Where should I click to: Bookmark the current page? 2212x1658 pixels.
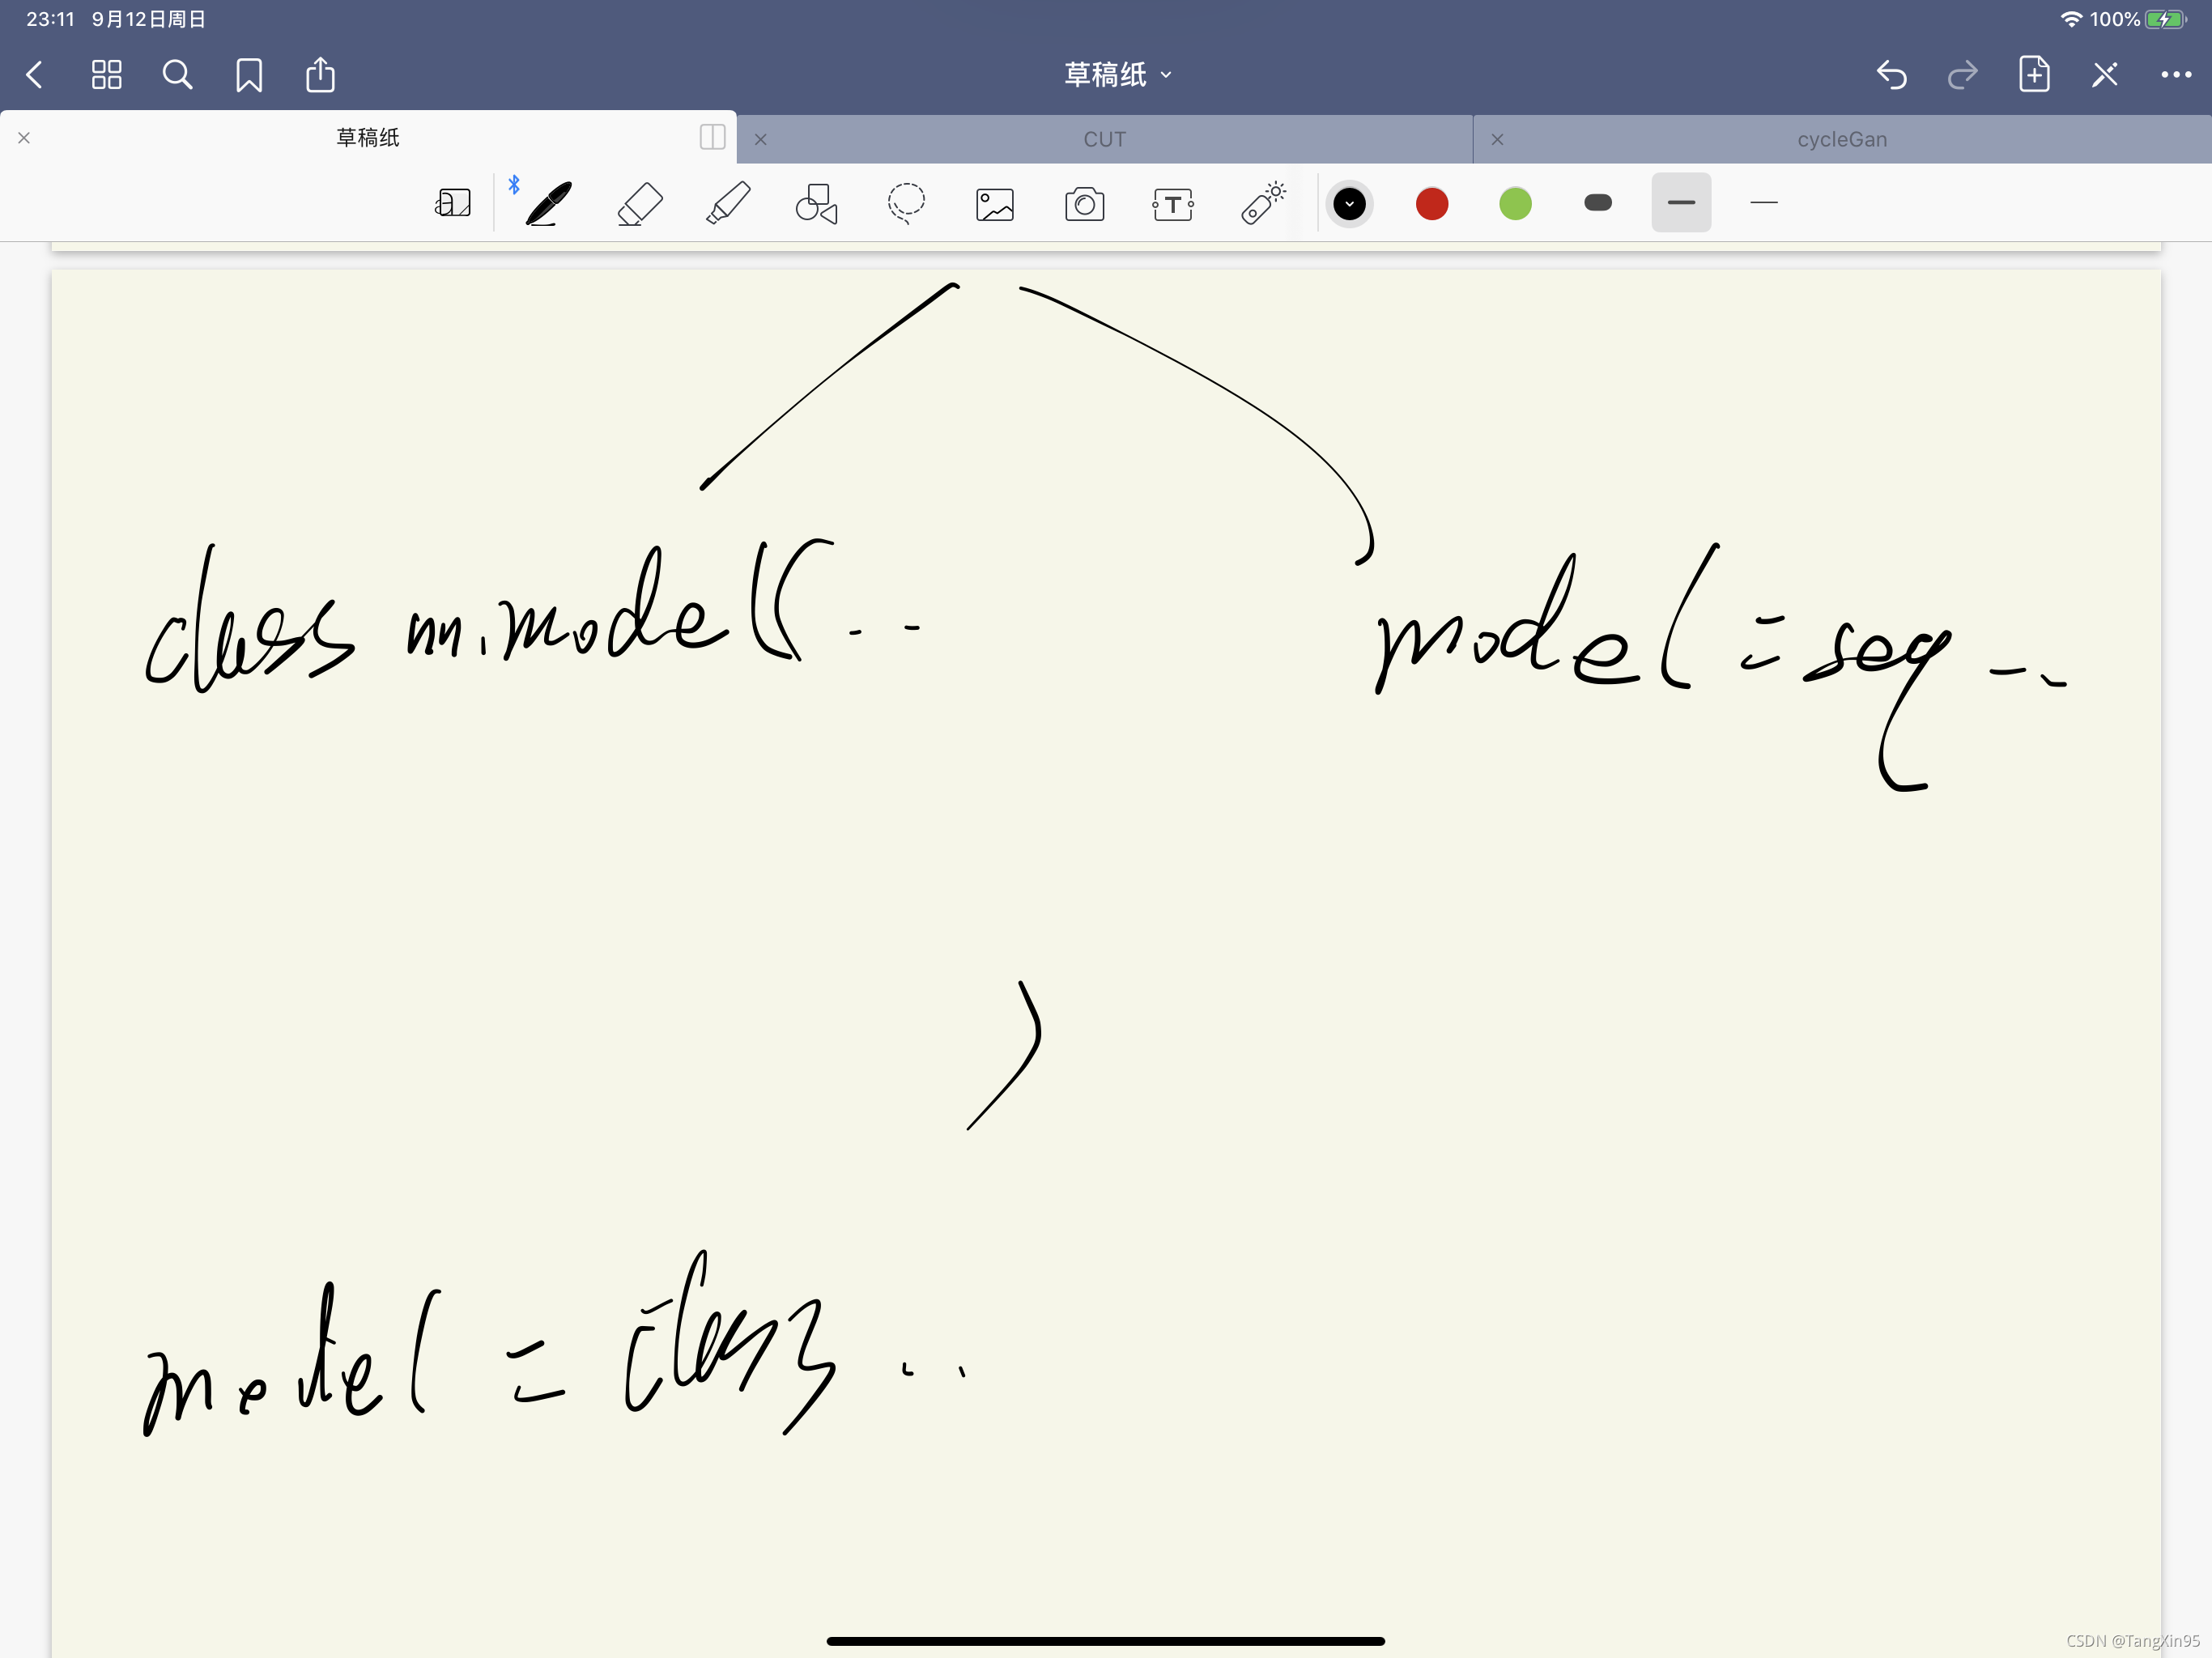click(x=249, y=75)
